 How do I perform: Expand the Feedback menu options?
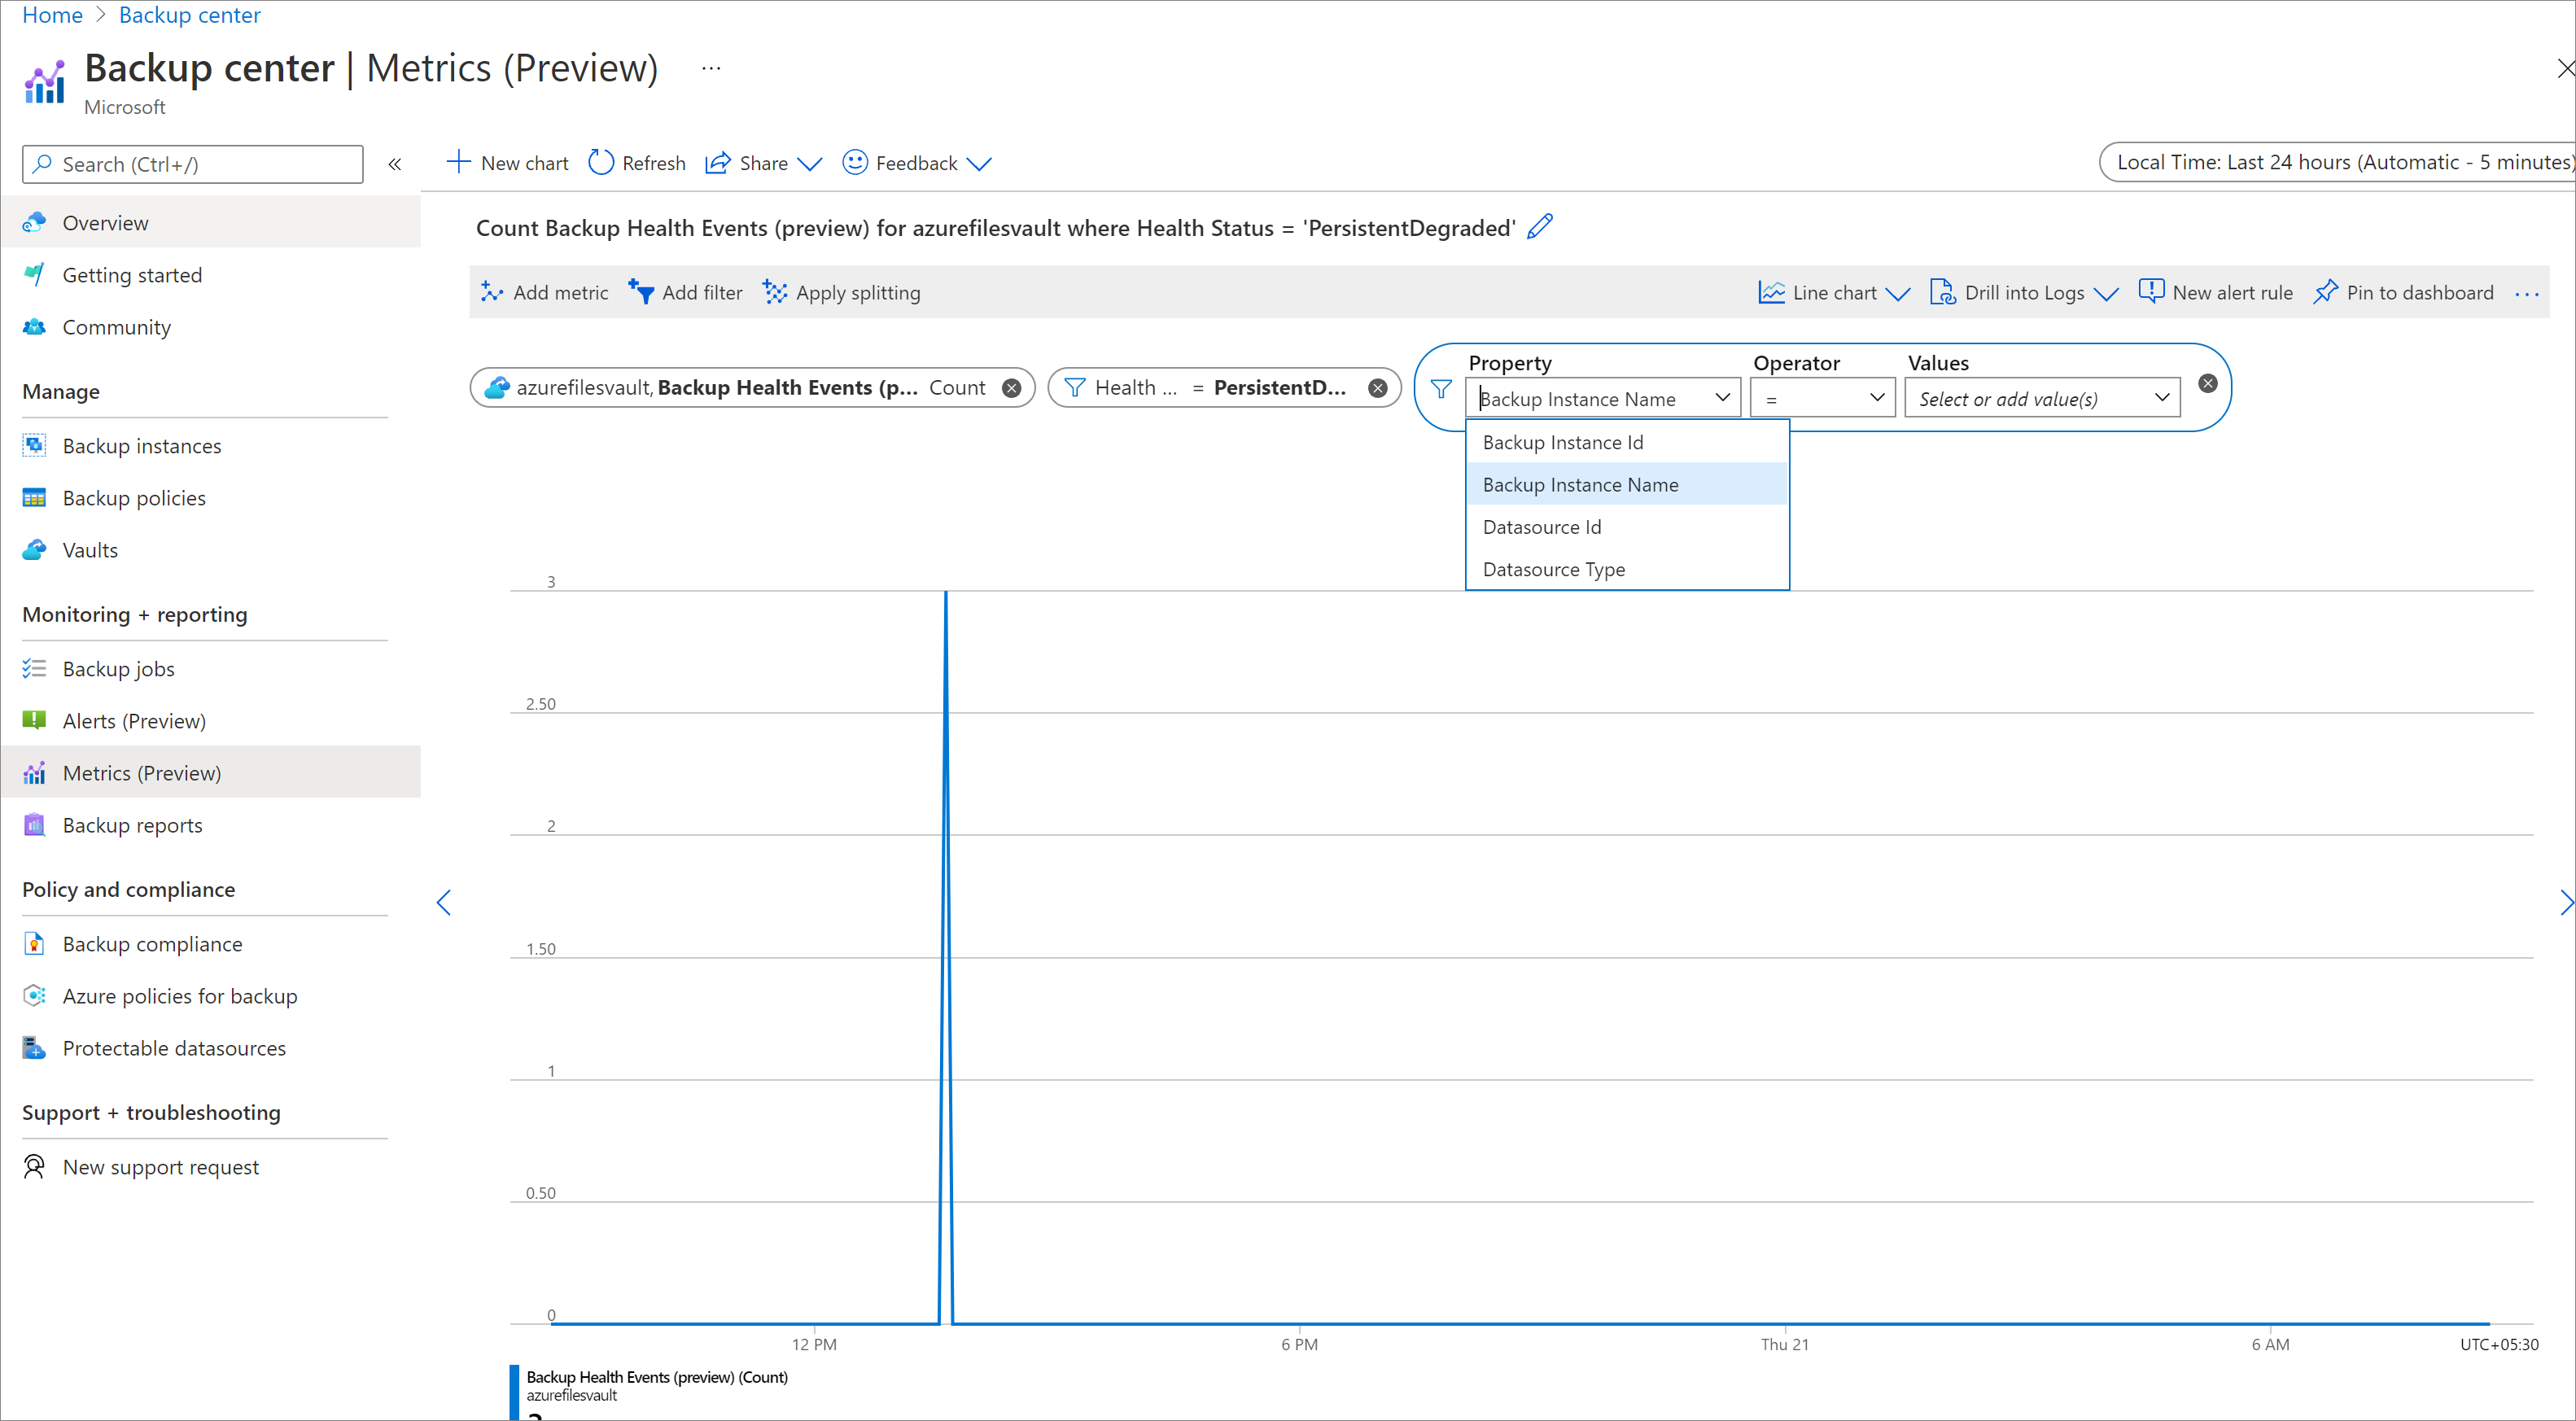tap(983, 163)
